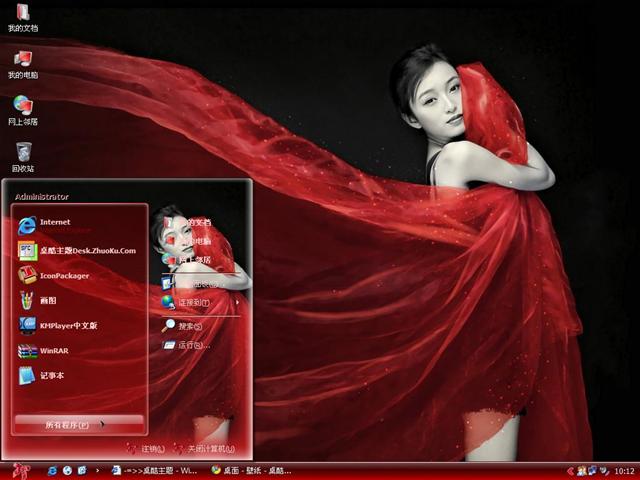Open 我的电脑 desktop icon
Viewport: 640px width, 480px height.
pyautogui.click(x=23, y=62)
